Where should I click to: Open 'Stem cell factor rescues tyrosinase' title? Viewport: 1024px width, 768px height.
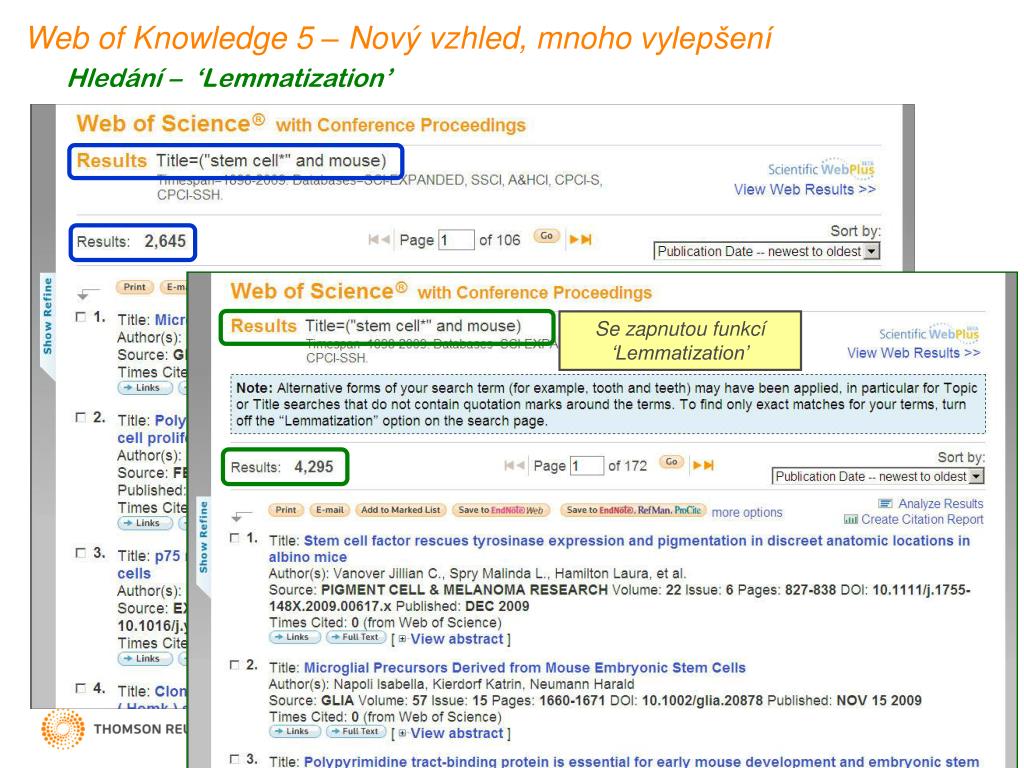pos(619,549)
